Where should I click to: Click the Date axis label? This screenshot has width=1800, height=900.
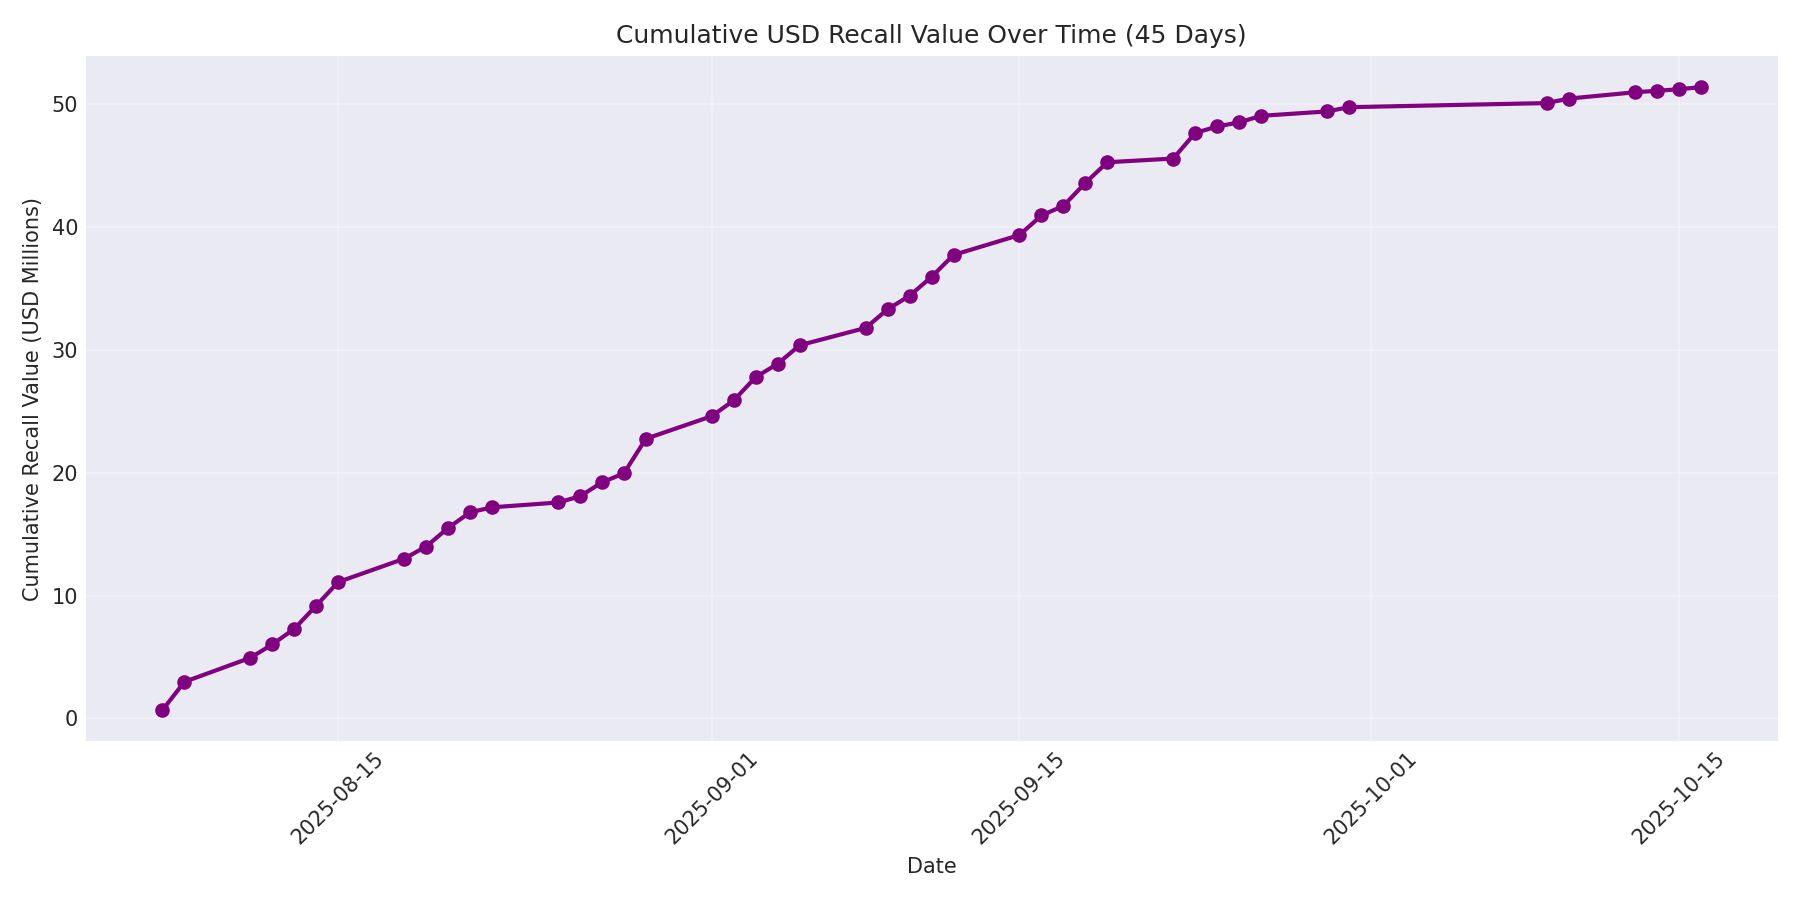click(930, 866)
